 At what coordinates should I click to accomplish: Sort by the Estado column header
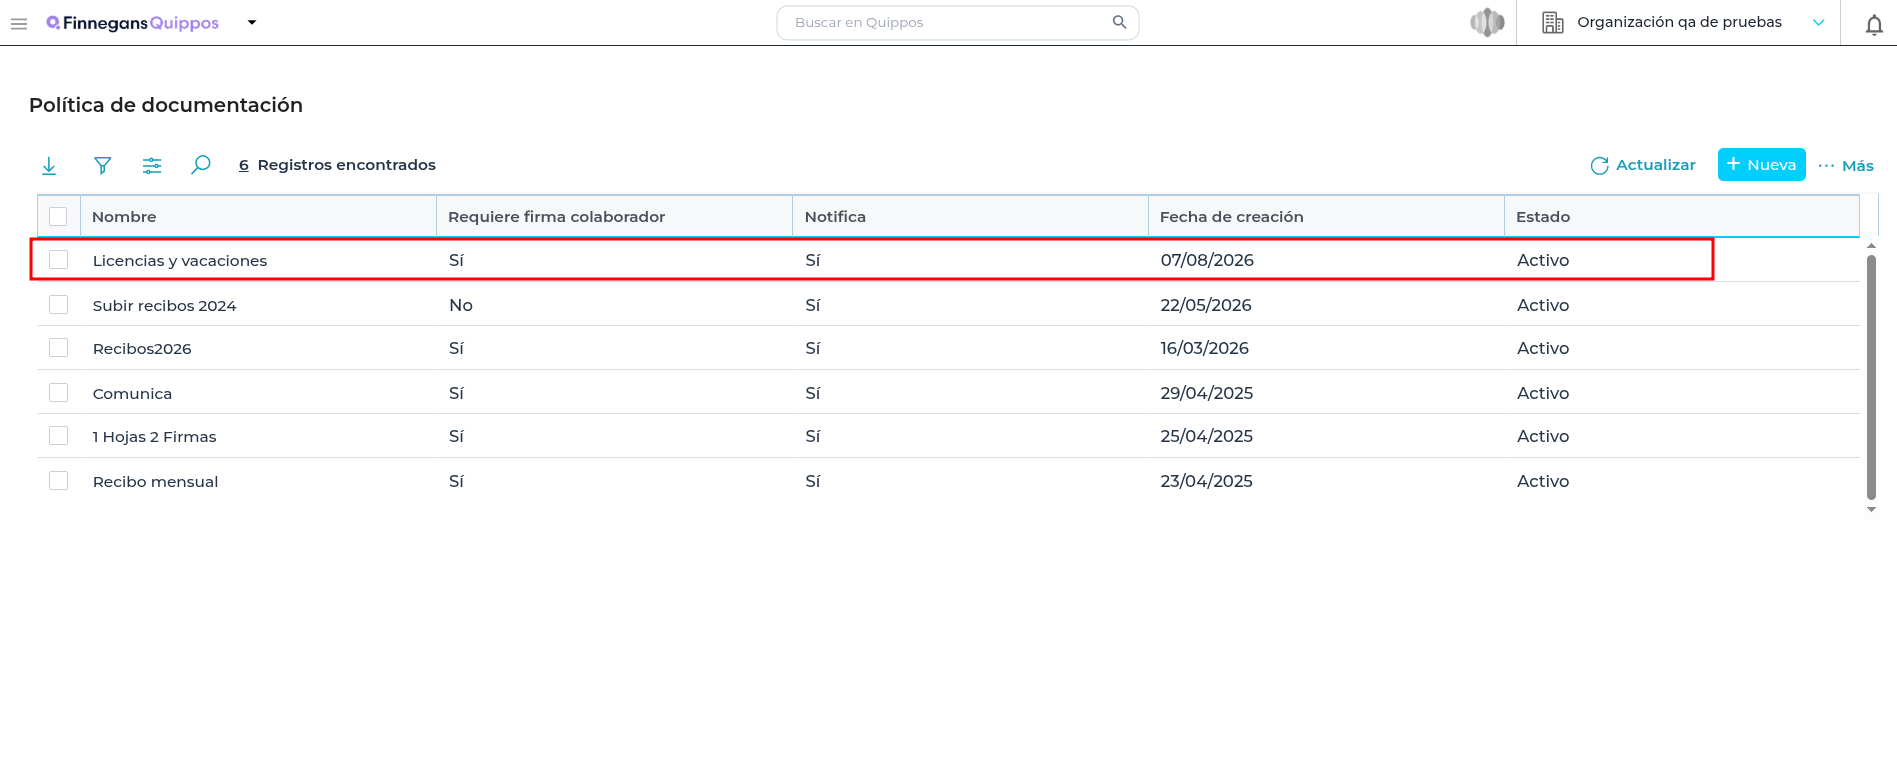pos(1682,216)
